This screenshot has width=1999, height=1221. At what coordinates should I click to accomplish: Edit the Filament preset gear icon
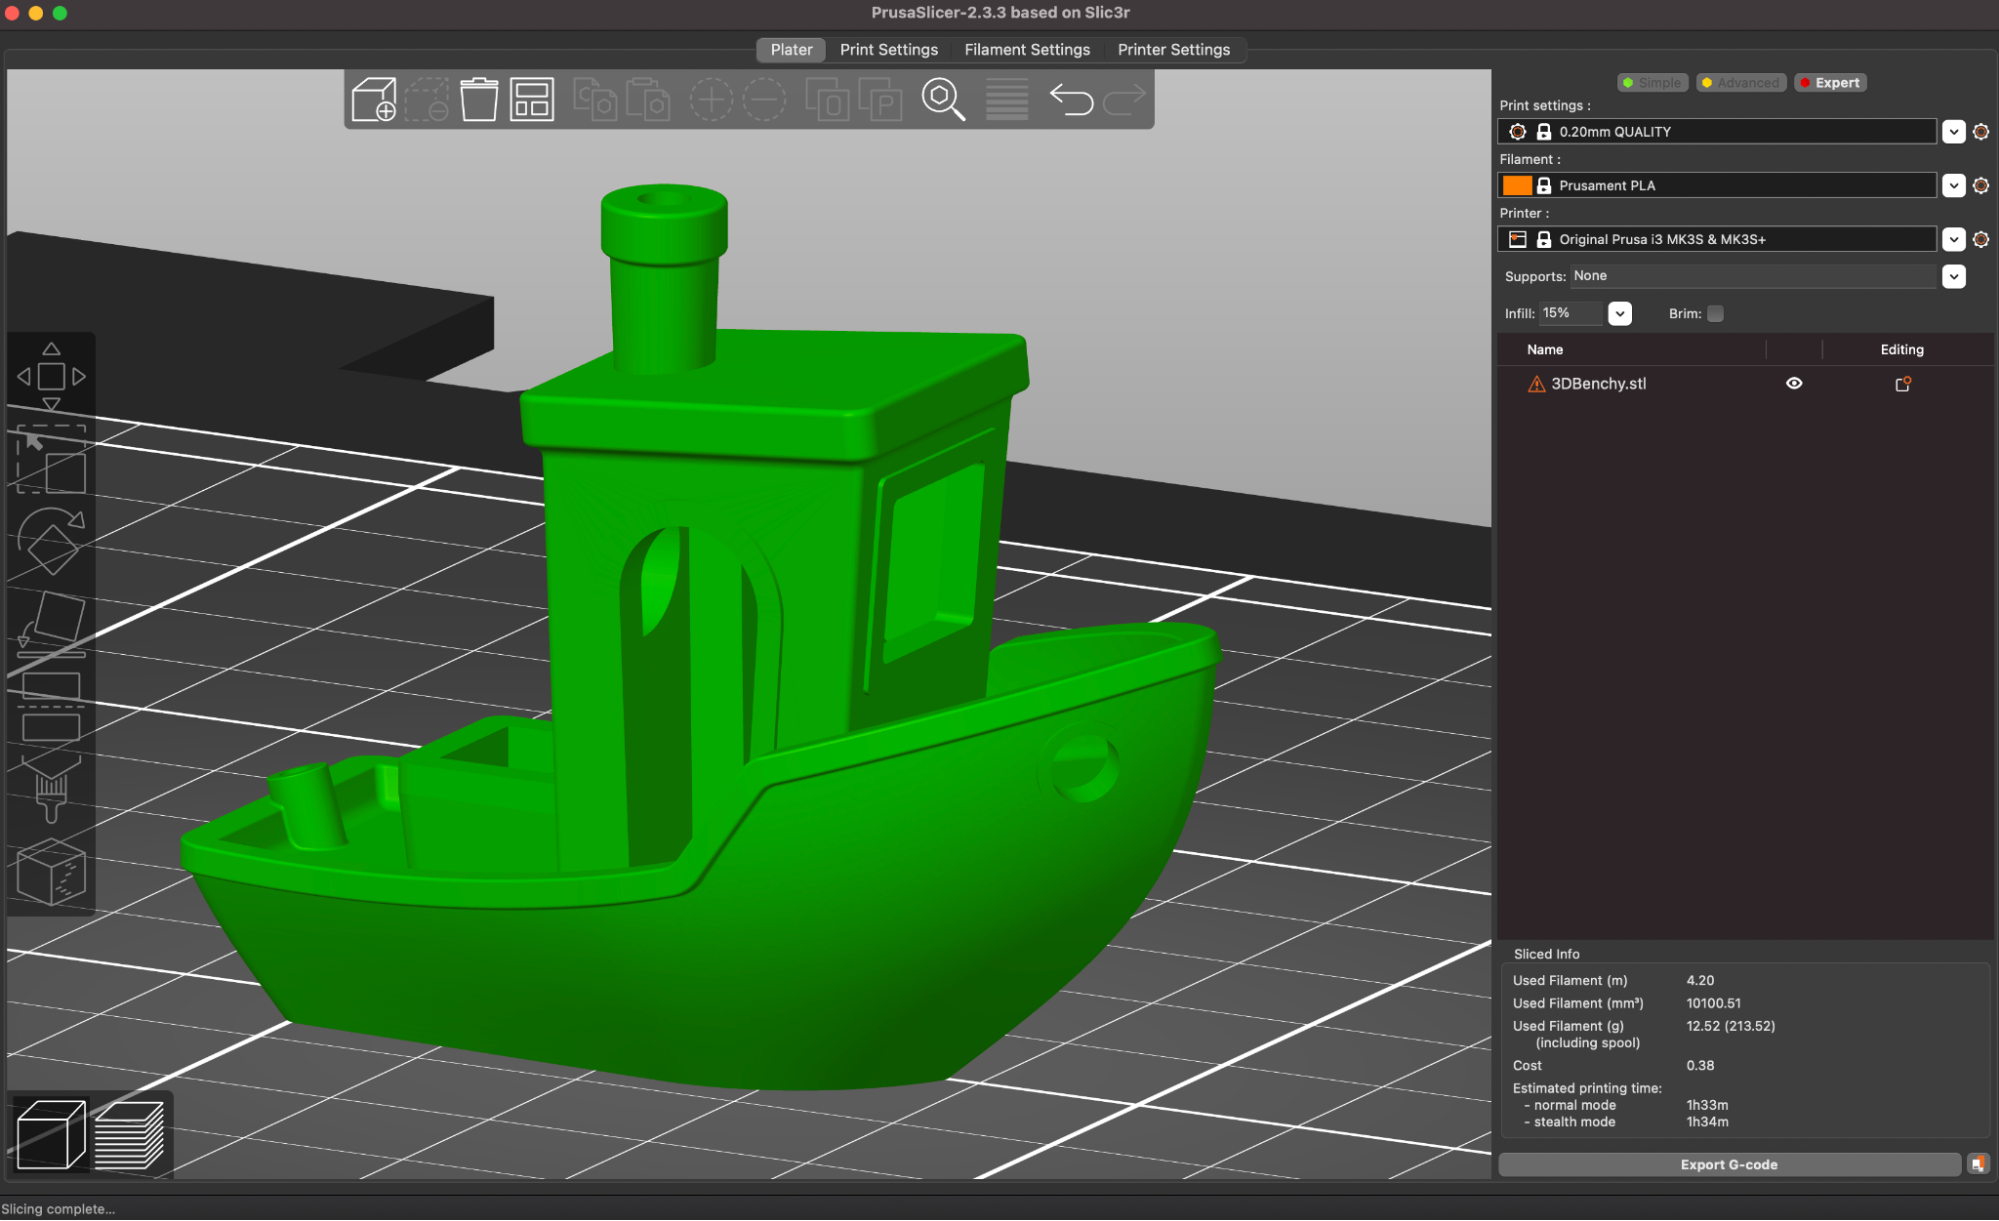1980,186
